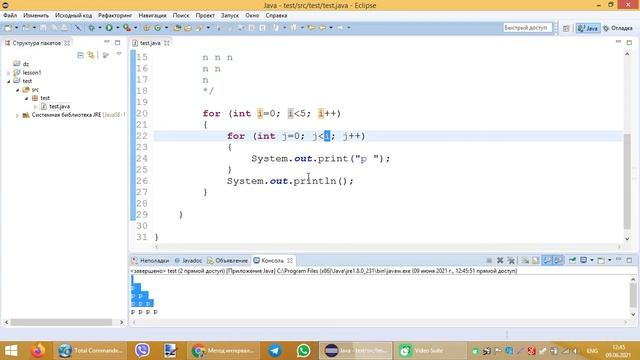The height and width of the screenshot is (360, 640).
Task: Click the New Java Package toolbar icon
Action: pos(146,28)
